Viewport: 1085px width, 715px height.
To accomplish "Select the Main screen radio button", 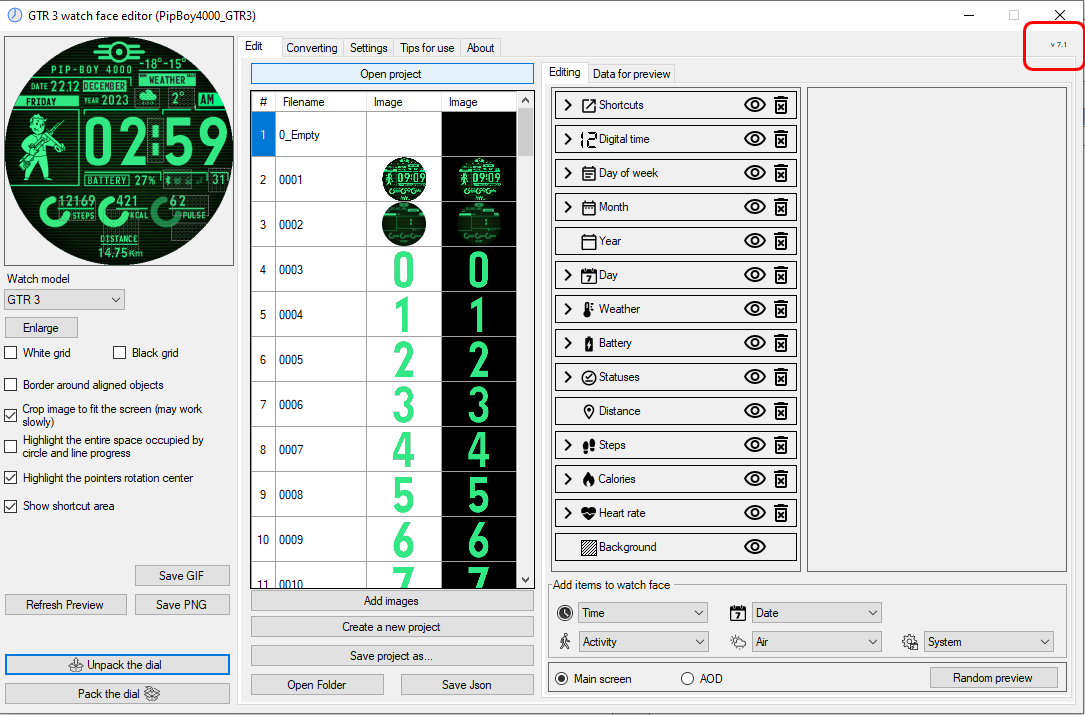I will (561, 679).
